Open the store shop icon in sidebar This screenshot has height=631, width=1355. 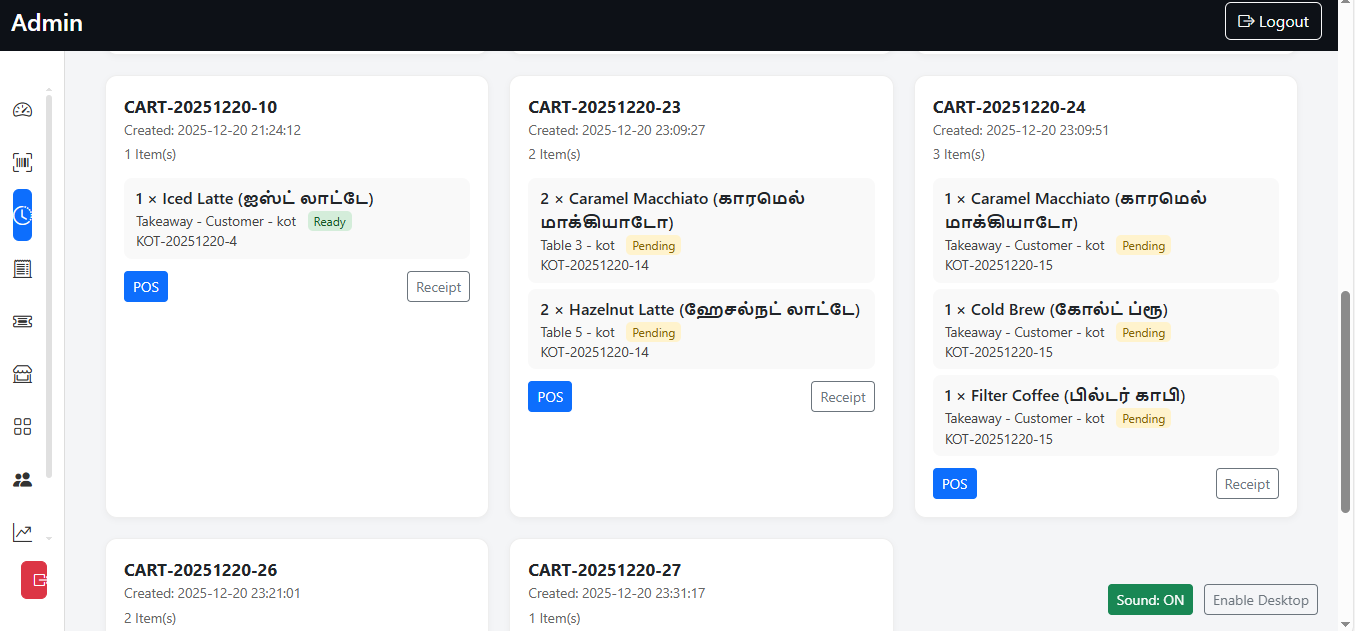(22, 374)
